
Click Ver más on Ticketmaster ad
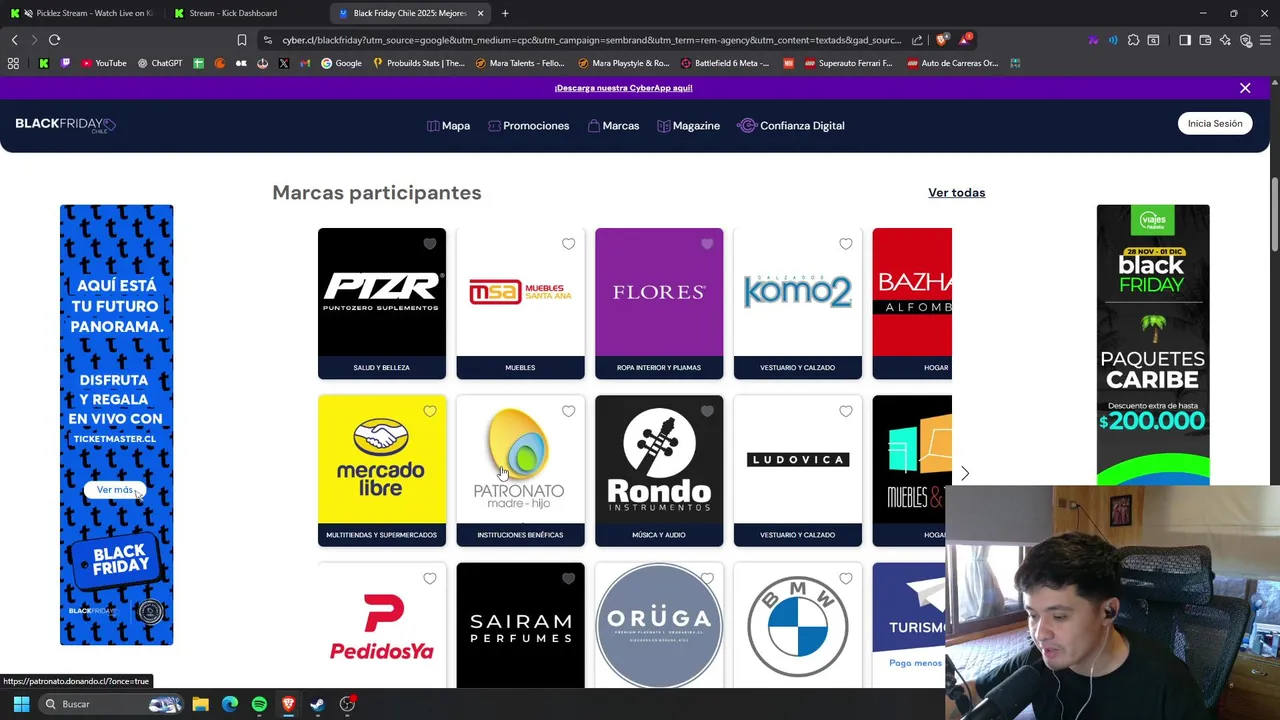tap(114, 490)
